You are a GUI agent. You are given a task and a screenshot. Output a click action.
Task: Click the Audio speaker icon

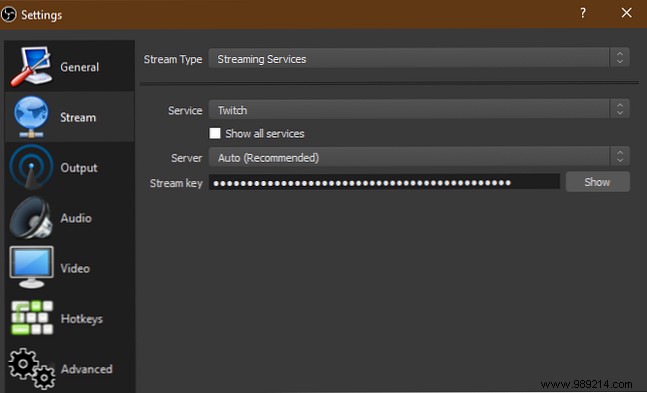(31, 218)
